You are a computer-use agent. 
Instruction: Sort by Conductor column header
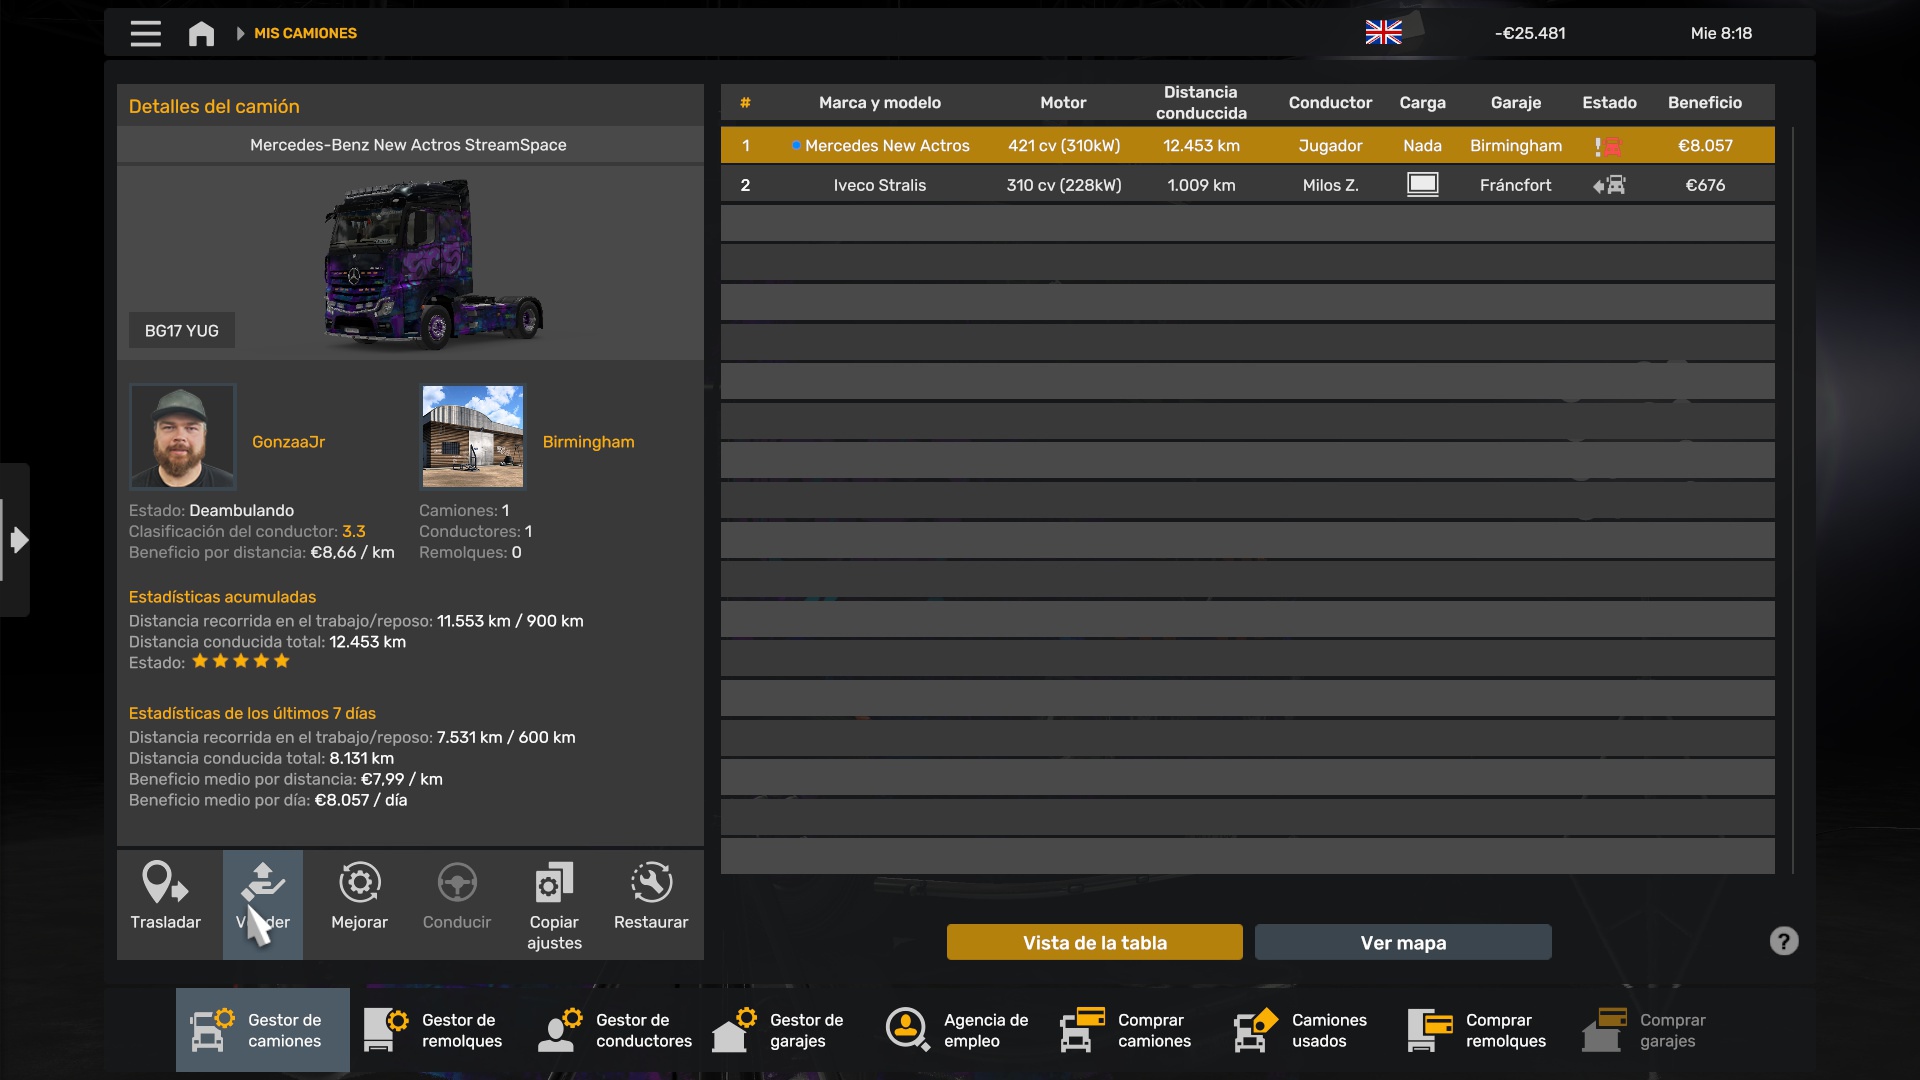(1330, 102)
